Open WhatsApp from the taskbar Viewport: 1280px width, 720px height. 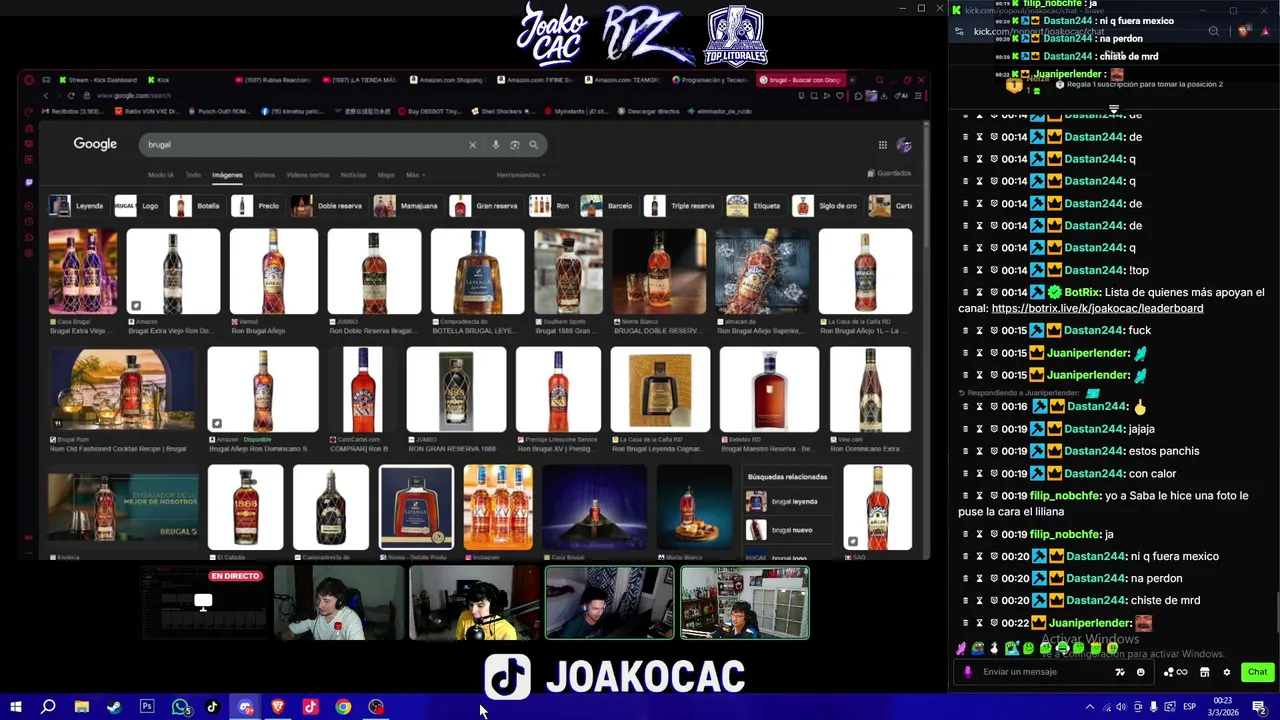180,707
